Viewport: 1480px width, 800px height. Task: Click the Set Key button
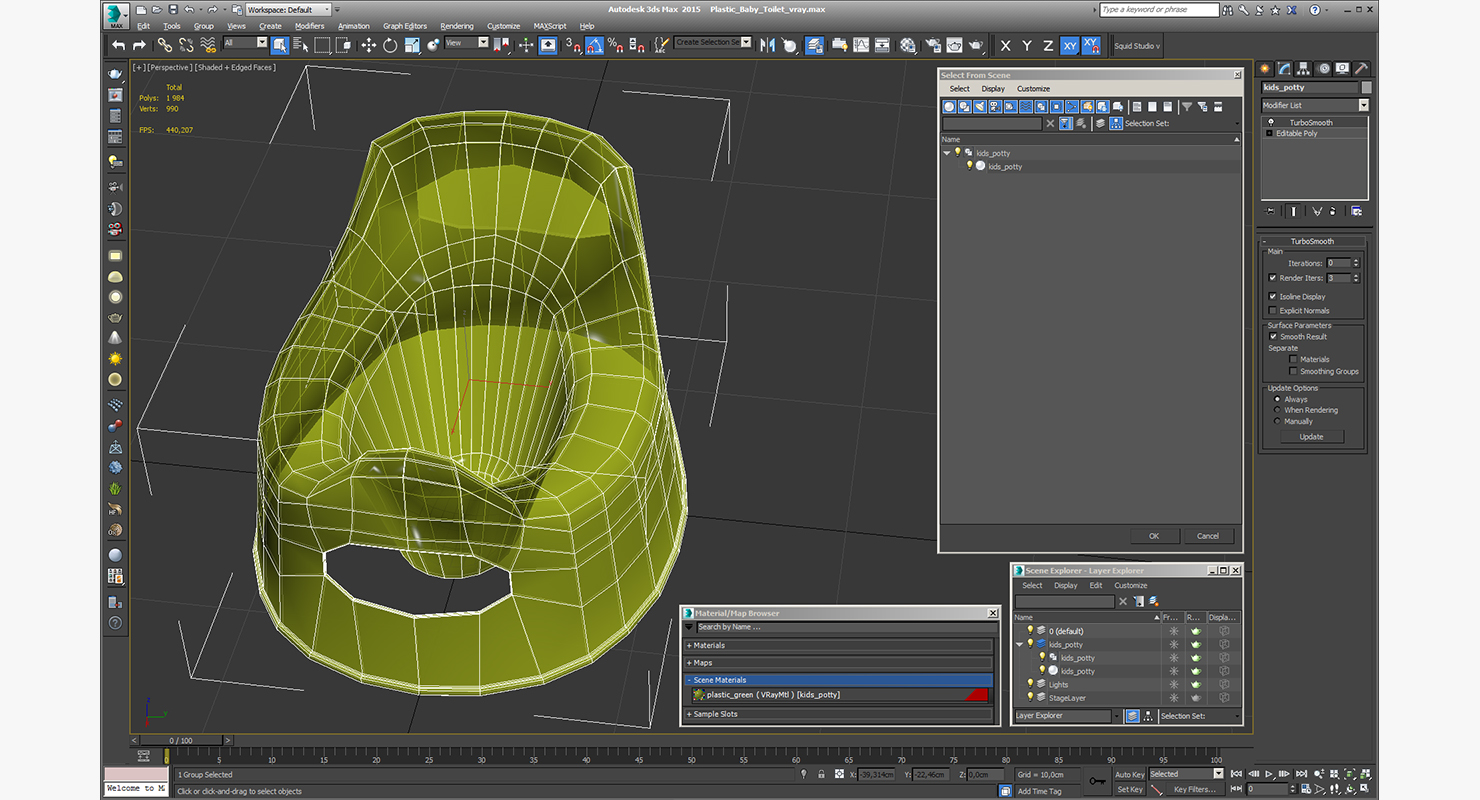tap(1129, 789)
